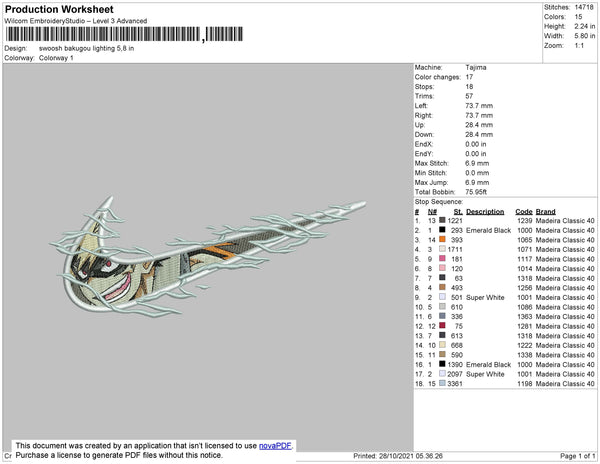
Task: Click the Brand column header
Action: click(545, 212)
